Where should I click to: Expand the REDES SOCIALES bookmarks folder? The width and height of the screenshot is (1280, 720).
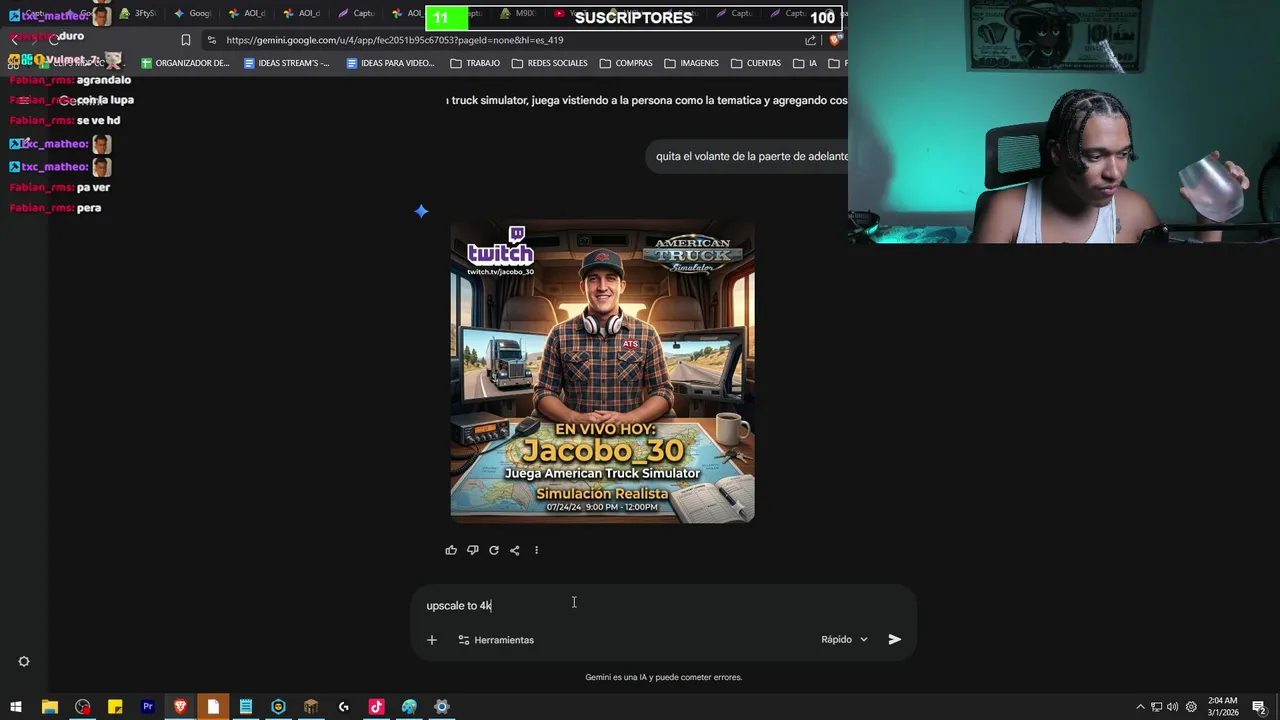tap(549, 63)
